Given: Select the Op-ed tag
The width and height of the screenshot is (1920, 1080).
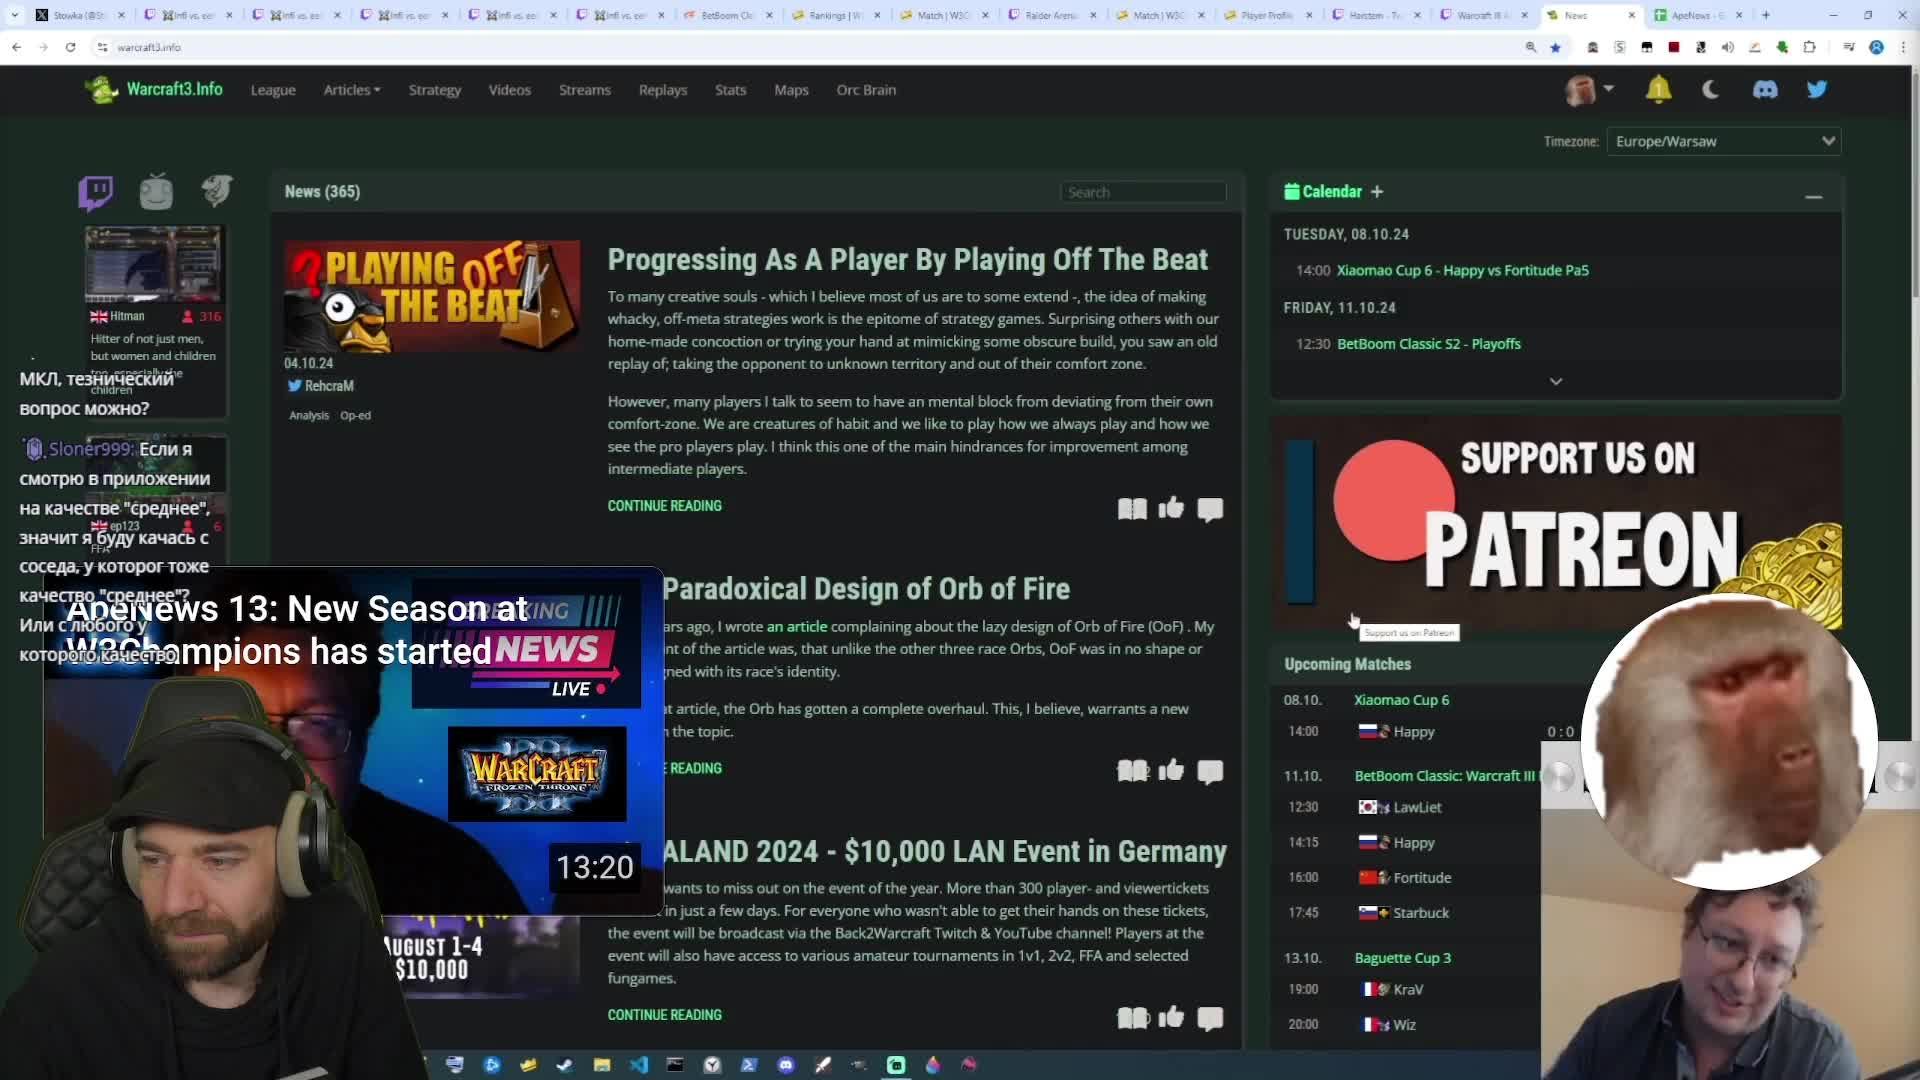Looking at the screenshot, I should click(x=355, y=416).
